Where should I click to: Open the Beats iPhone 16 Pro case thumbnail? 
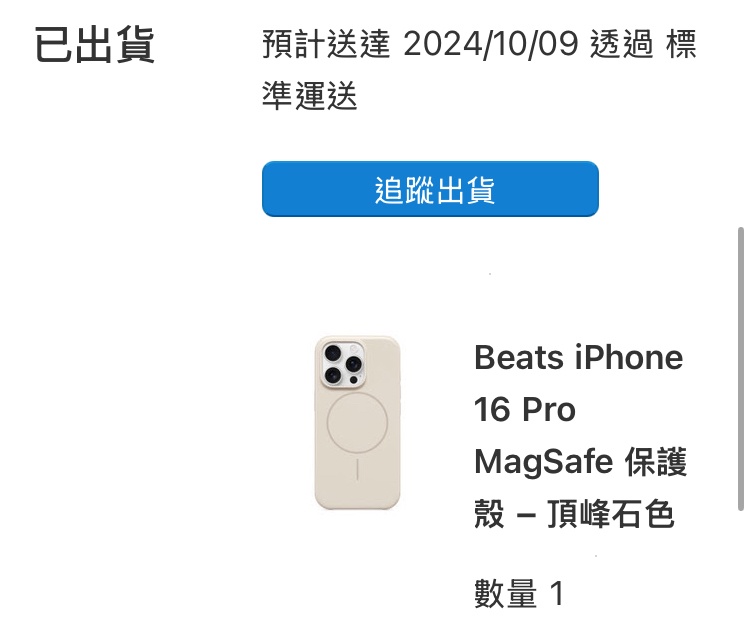(x=357, y=423)
